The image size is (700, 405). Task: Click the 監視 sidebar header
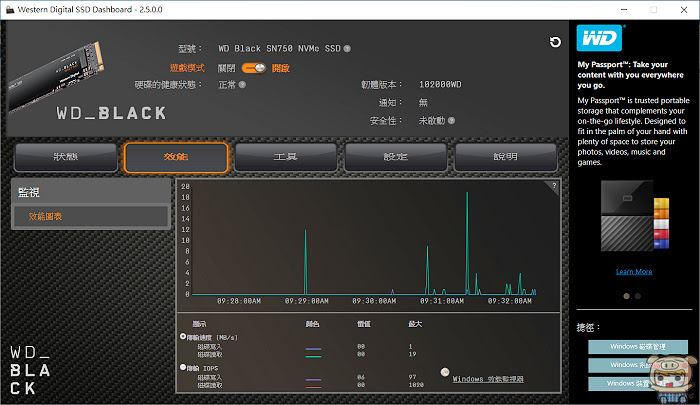(x=91, y=192)
